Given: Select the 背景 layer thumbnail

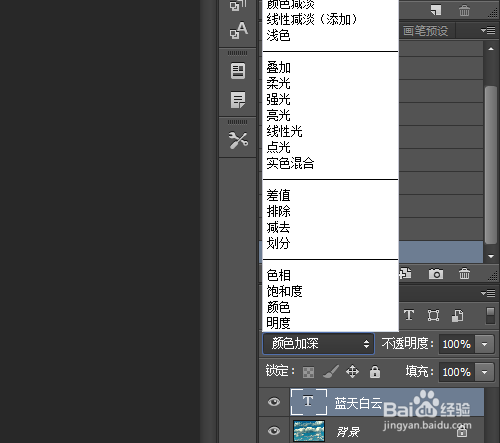Looking at the screenshot, I should coord(309,431).
